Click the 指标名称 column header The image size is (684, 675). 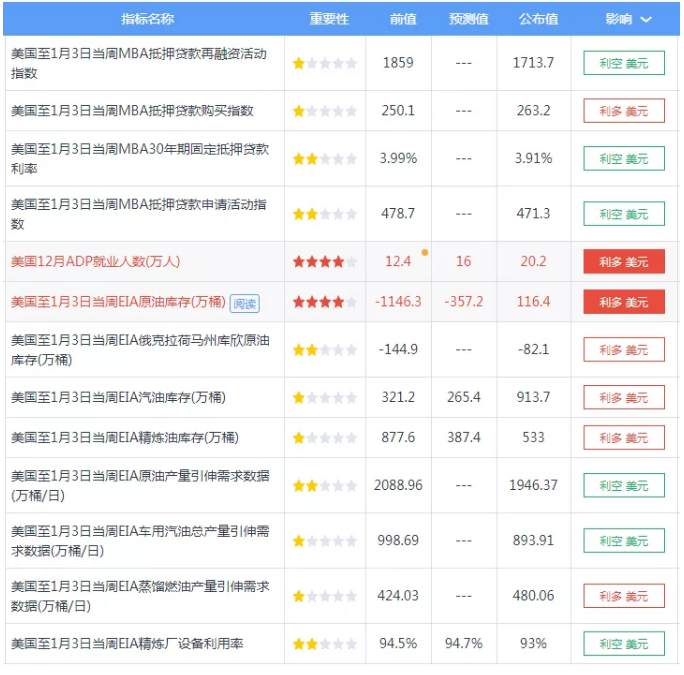147,19
